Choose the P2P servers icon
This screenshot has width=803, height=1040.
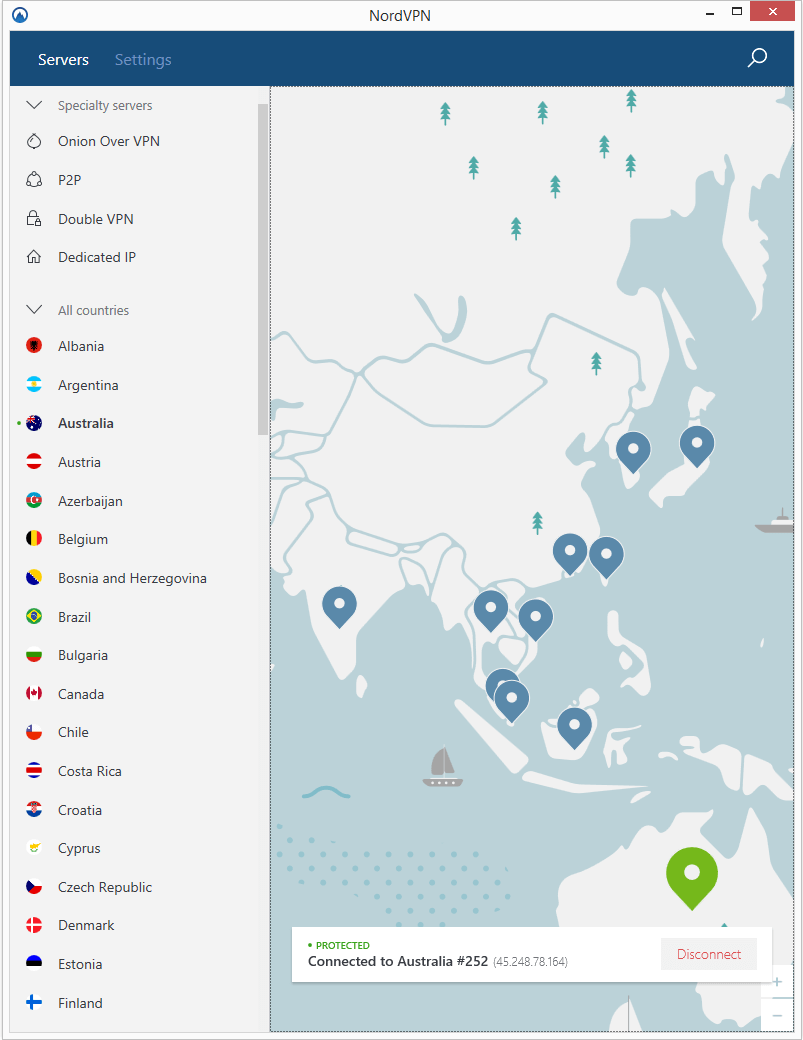34,180
